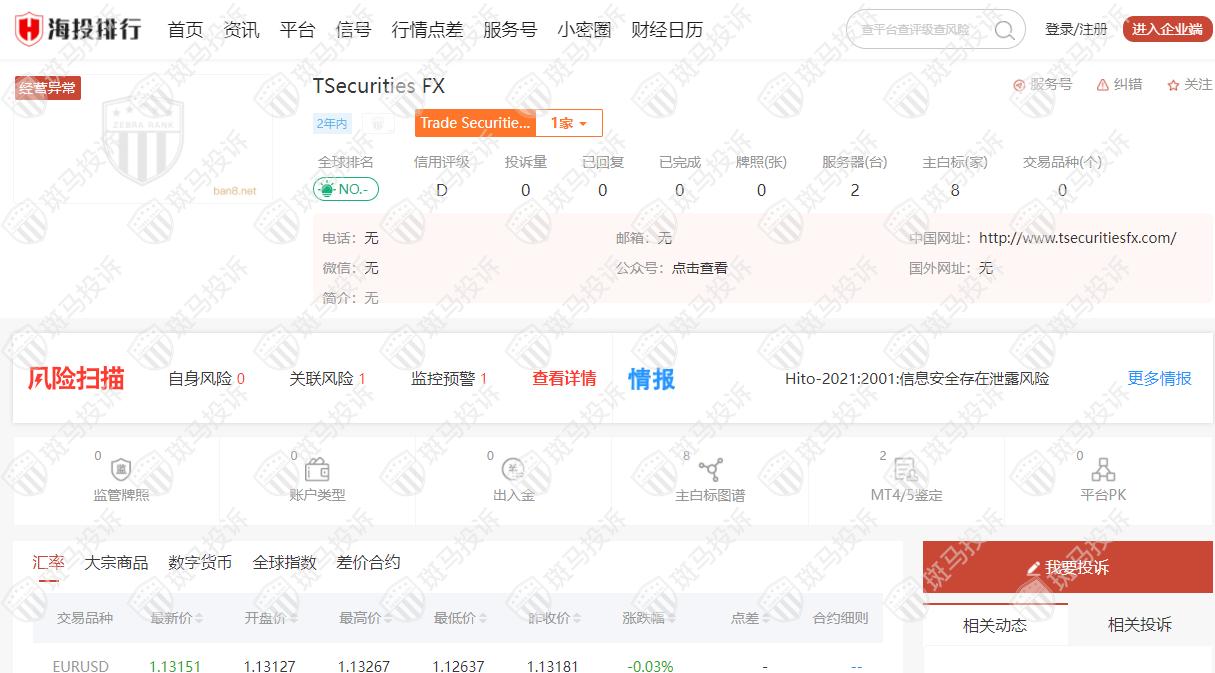Switch to 大宗商品 tab
Viewport: 1215px width, 673px height.
coord(116,563)
